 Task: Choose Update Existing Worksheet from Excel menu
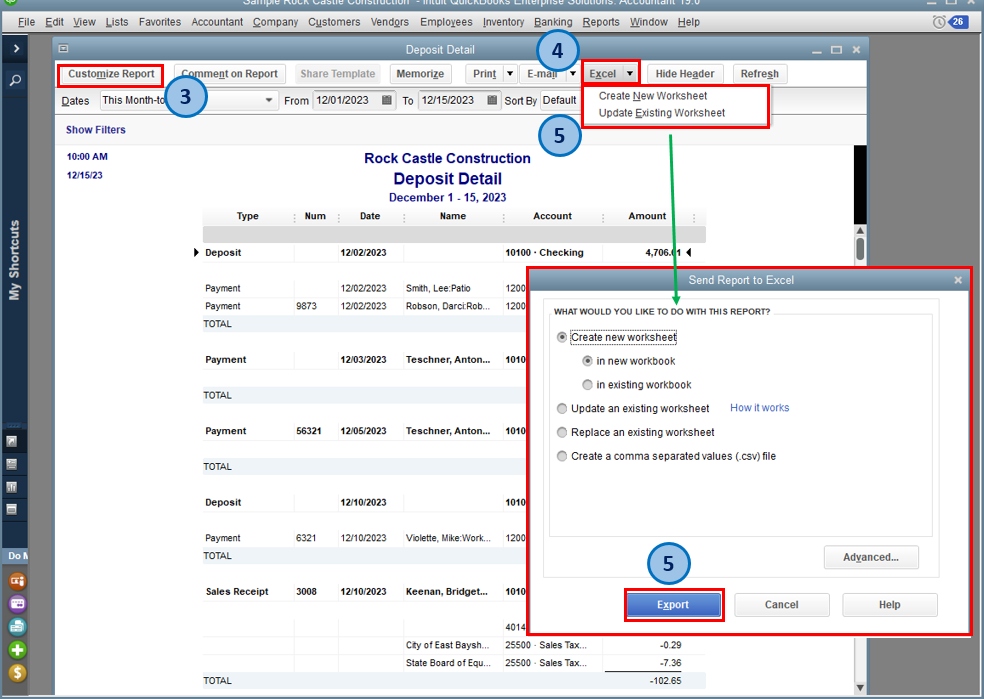pos(661,113)
